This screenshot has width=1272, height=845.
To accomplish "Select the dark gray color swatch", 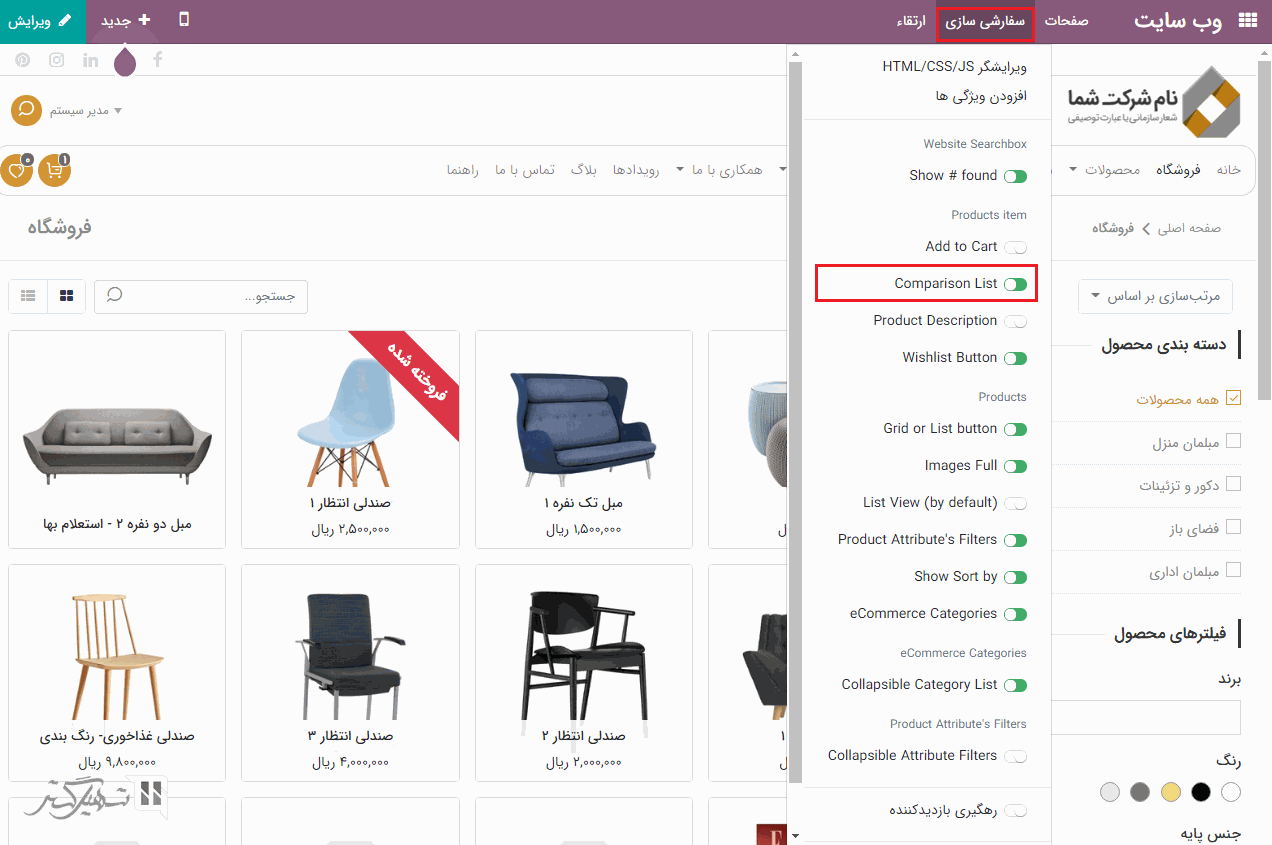I will click(x=1140, y=792).
